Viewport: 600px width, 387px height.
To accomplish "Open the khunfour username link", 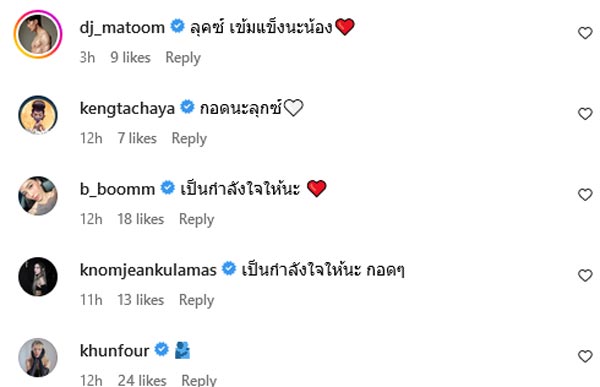I will [114, 351].
